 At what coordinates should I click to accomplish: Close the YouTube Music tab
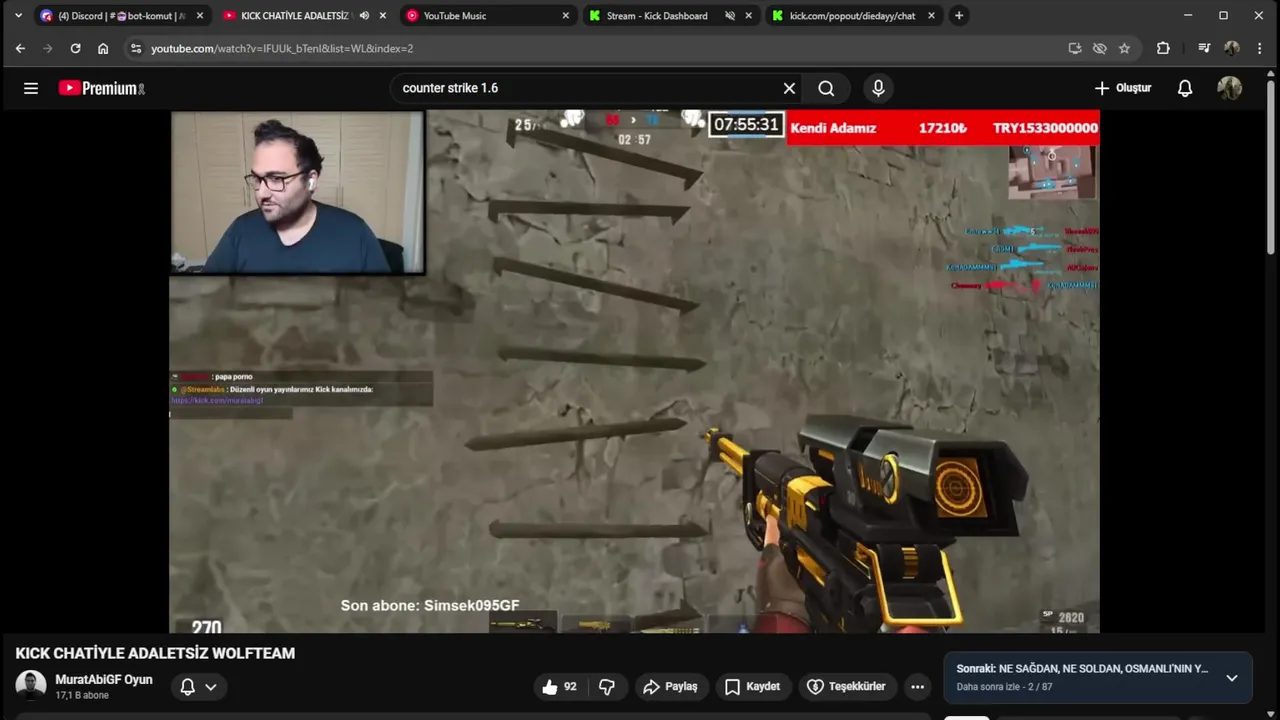point(565,16)
